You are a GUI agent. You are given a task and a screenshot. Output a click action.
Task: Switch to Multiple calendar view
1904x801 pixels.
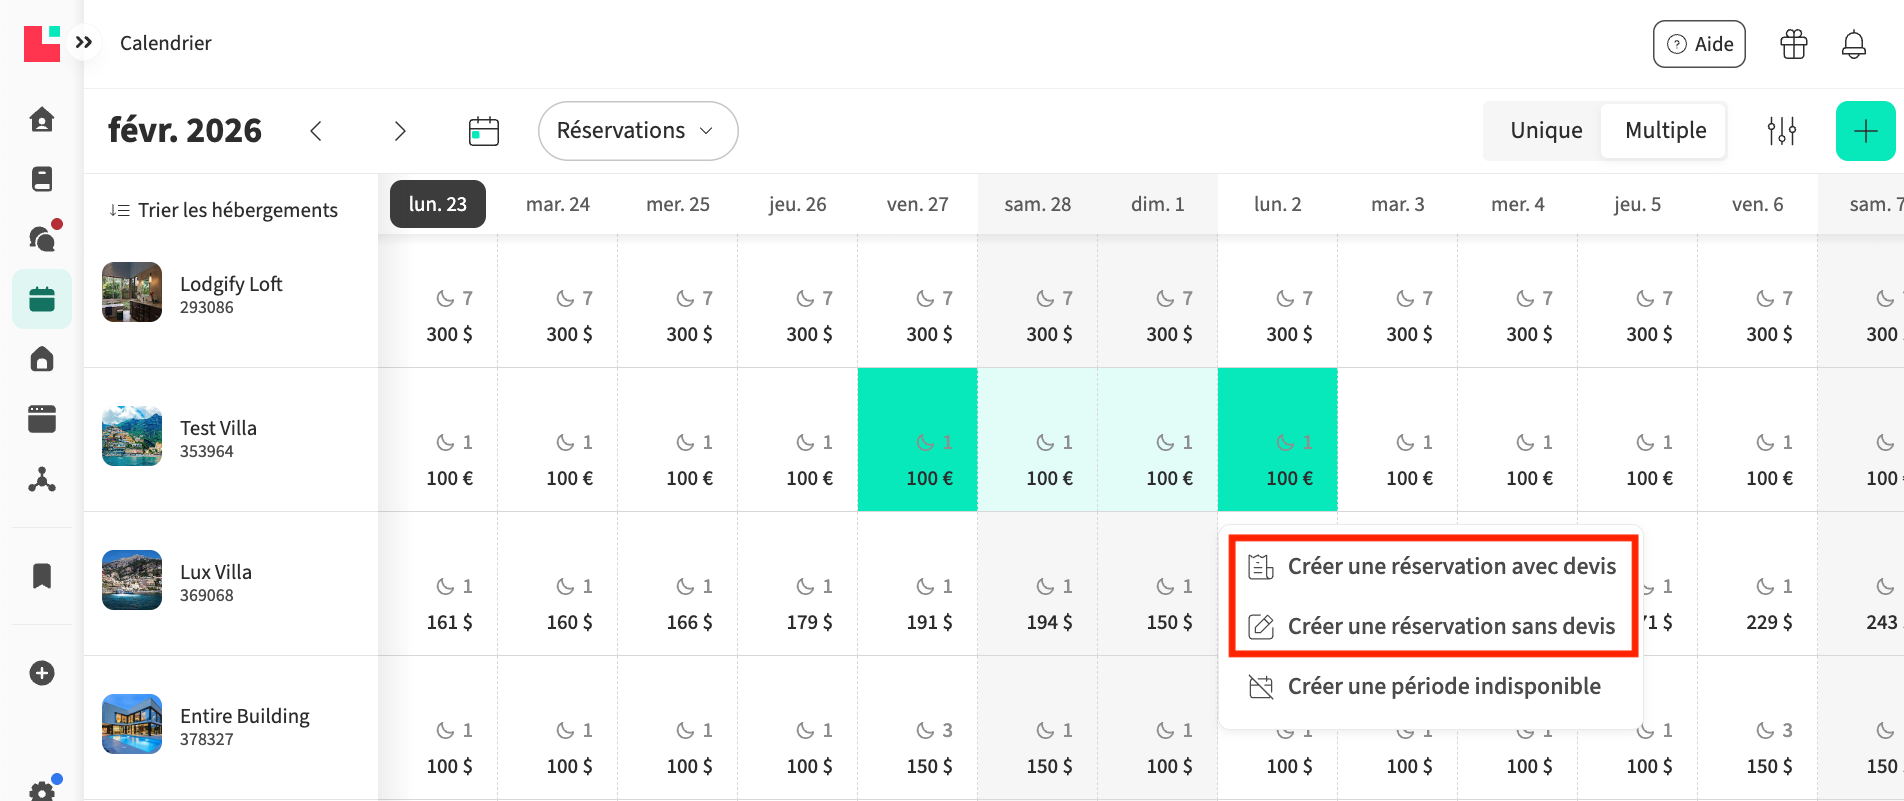click(x=1665, y=131)
